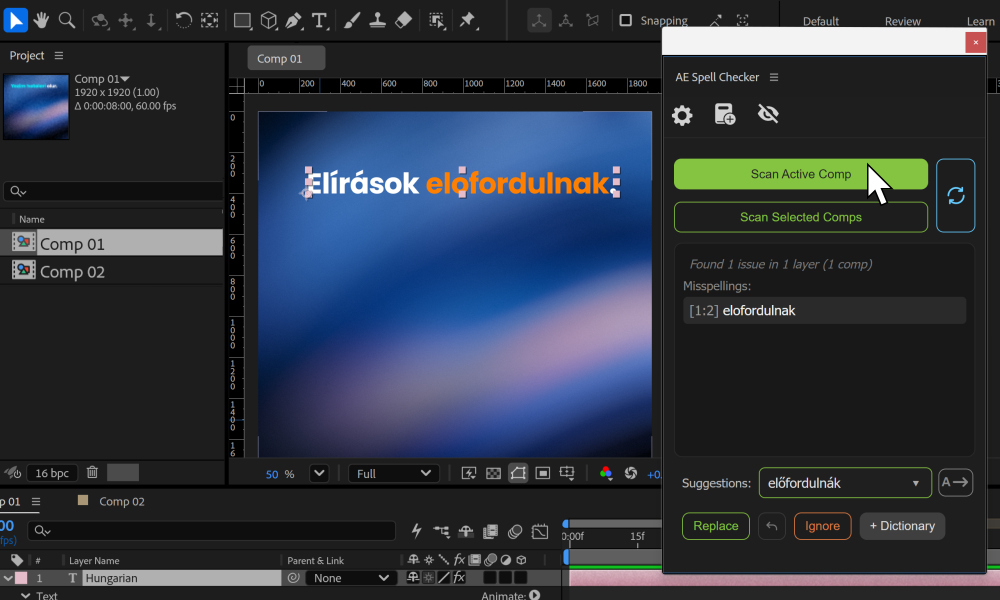Select the Orbit camera tool
Screen dimensions: 1000x600
(x=99, y=20)
